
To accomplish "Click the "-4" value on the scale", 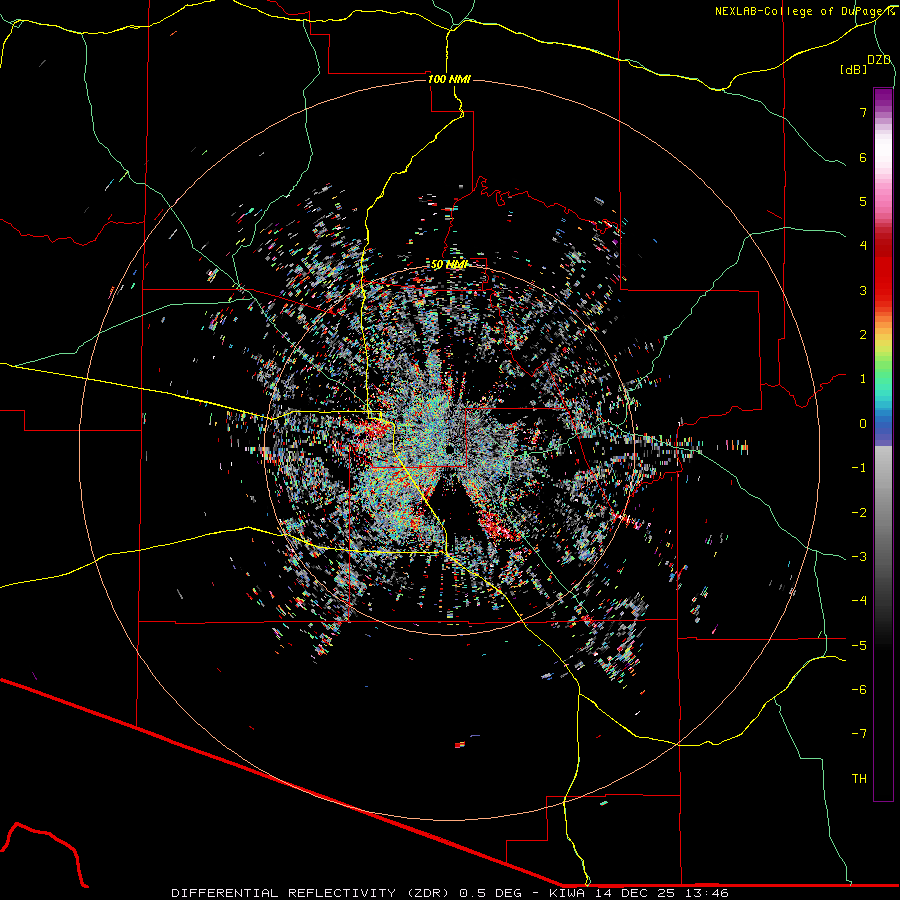I will coord(859,601).
